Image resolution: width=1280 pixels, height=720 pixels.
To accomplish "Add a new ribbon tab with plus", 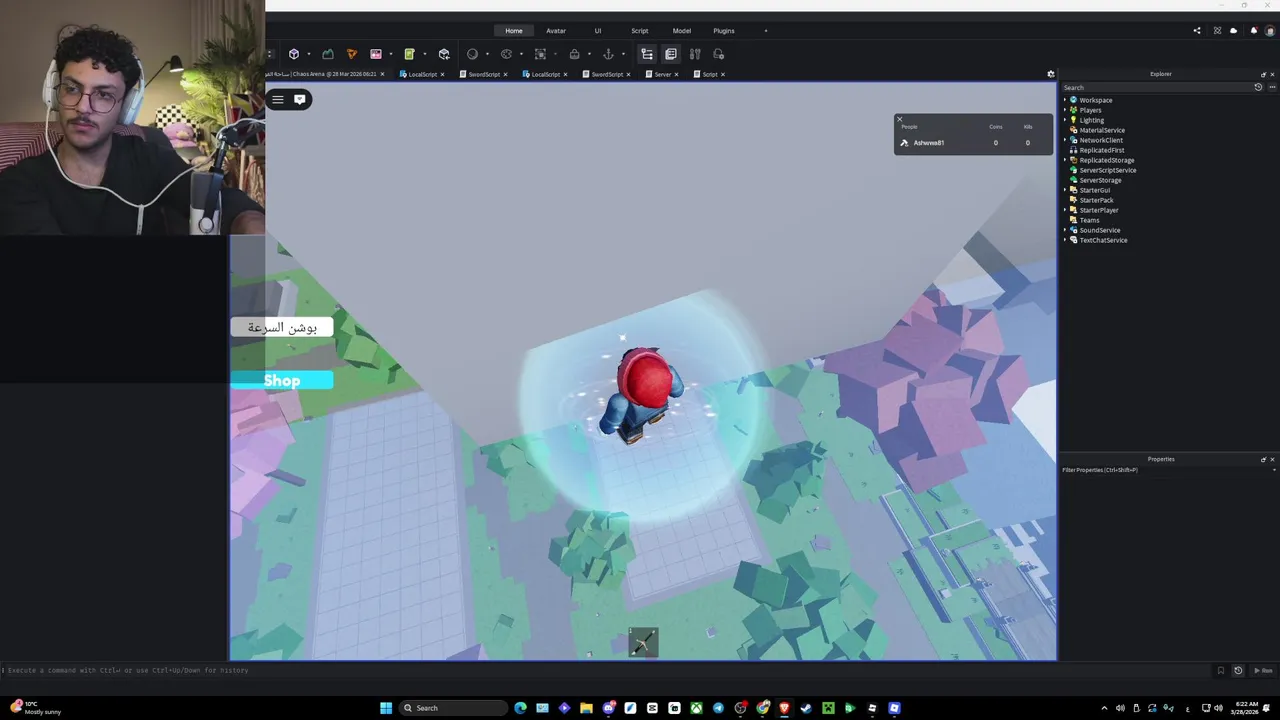I will (766, 31).
